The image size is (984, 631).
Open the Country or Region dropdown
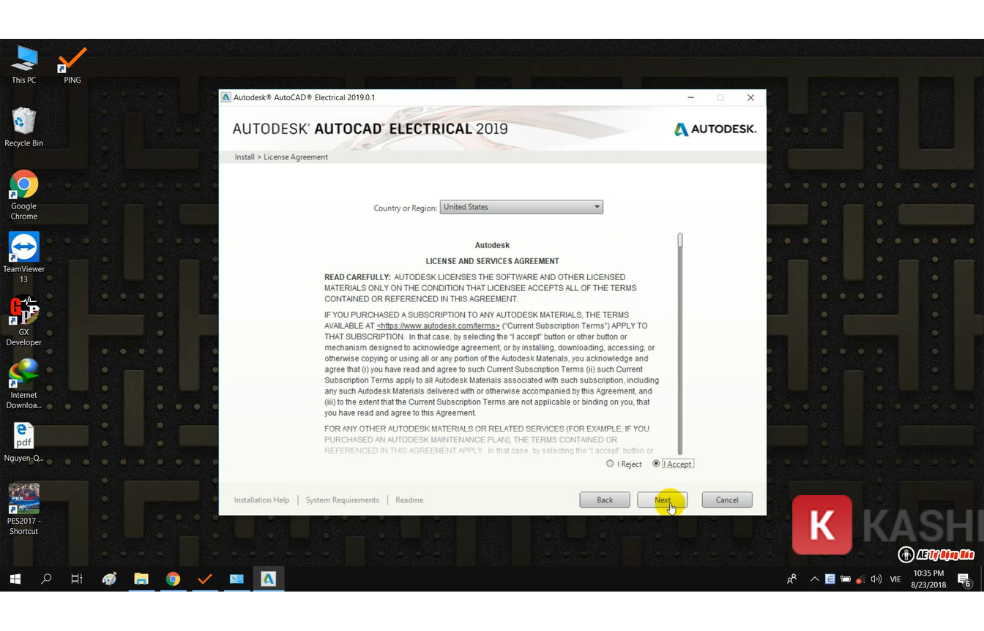tap(521, 207)
